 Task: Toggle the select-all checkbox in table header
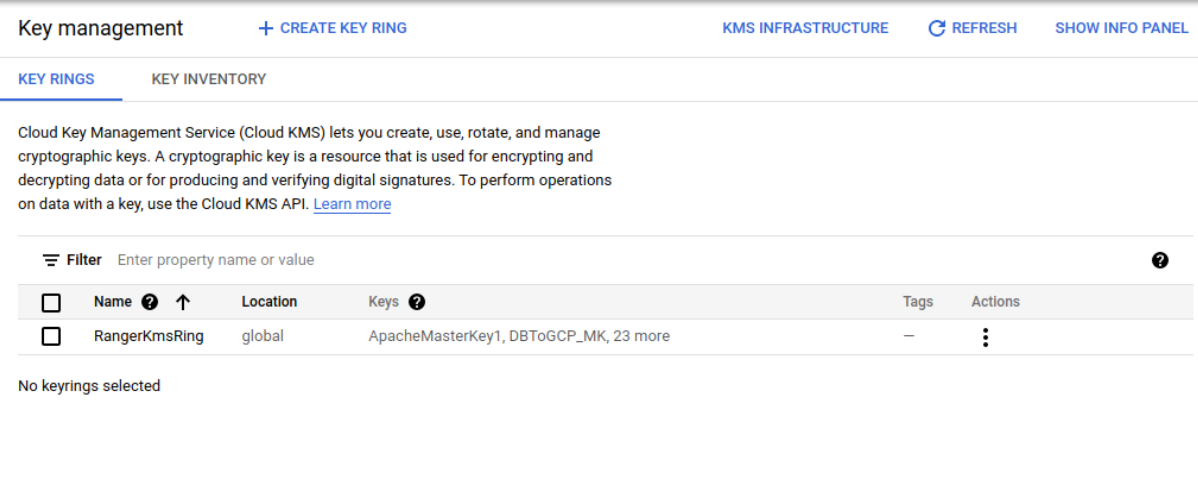click(51, 303)
